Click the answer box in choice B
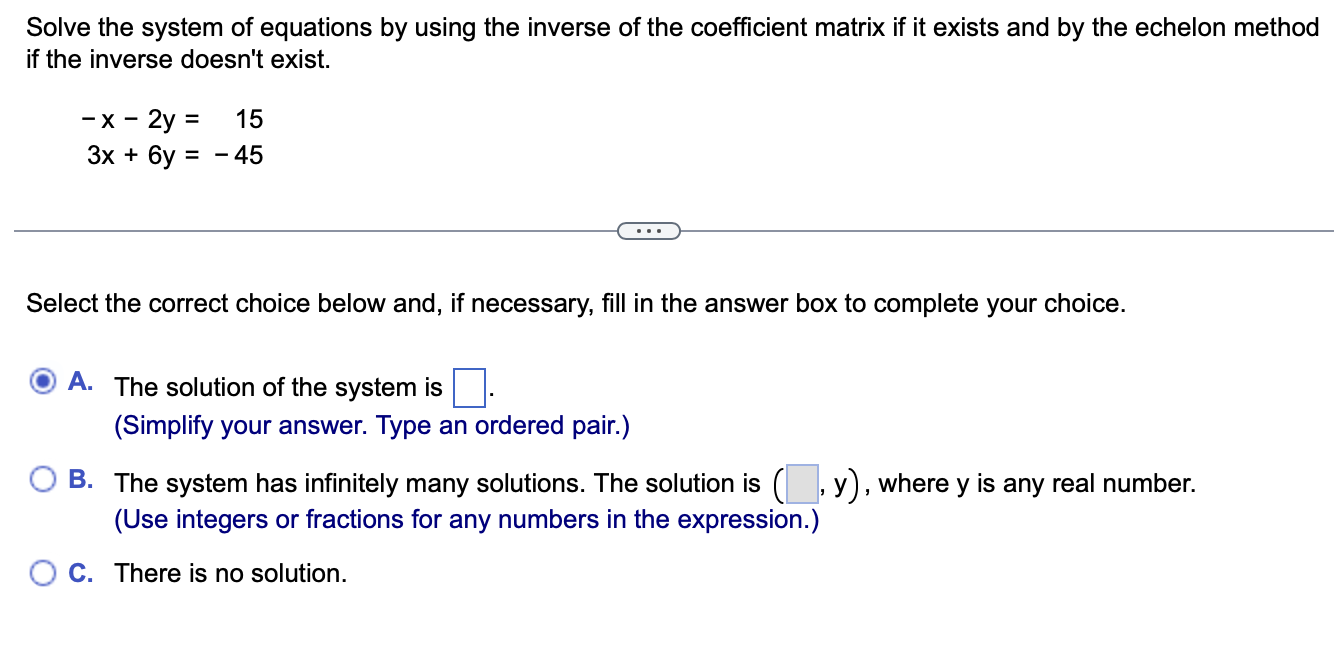The height and width of the screenshot is (662, 1334). pos(803,483)
